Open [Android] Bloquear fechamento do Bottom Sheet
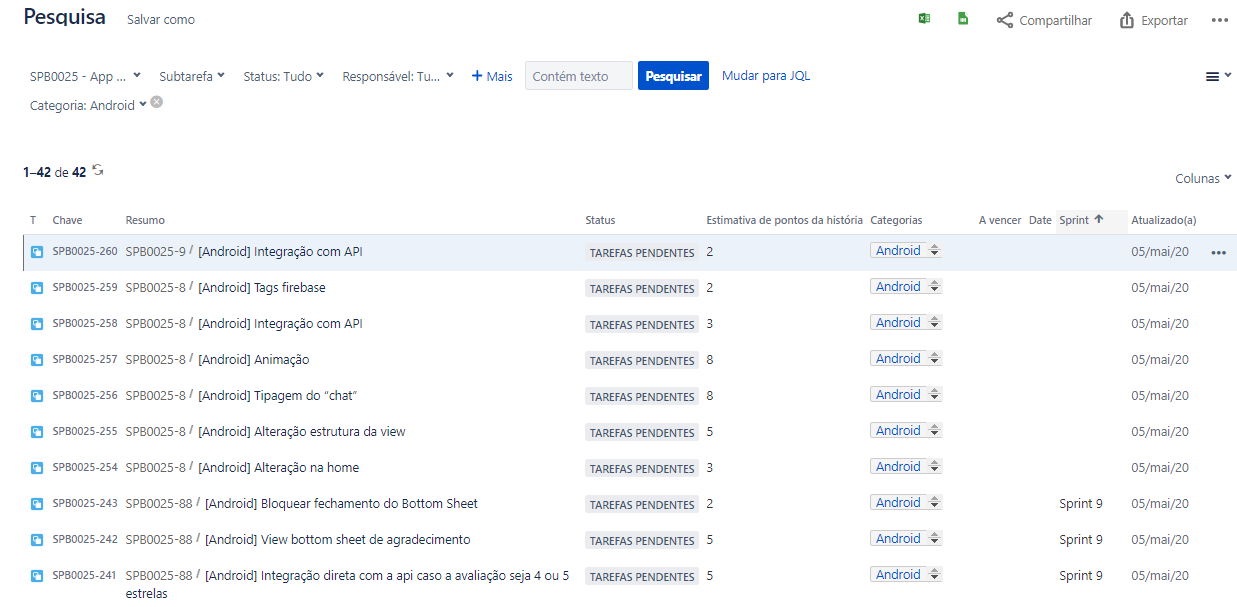The image size is (1237, 607). click(342, 504)
